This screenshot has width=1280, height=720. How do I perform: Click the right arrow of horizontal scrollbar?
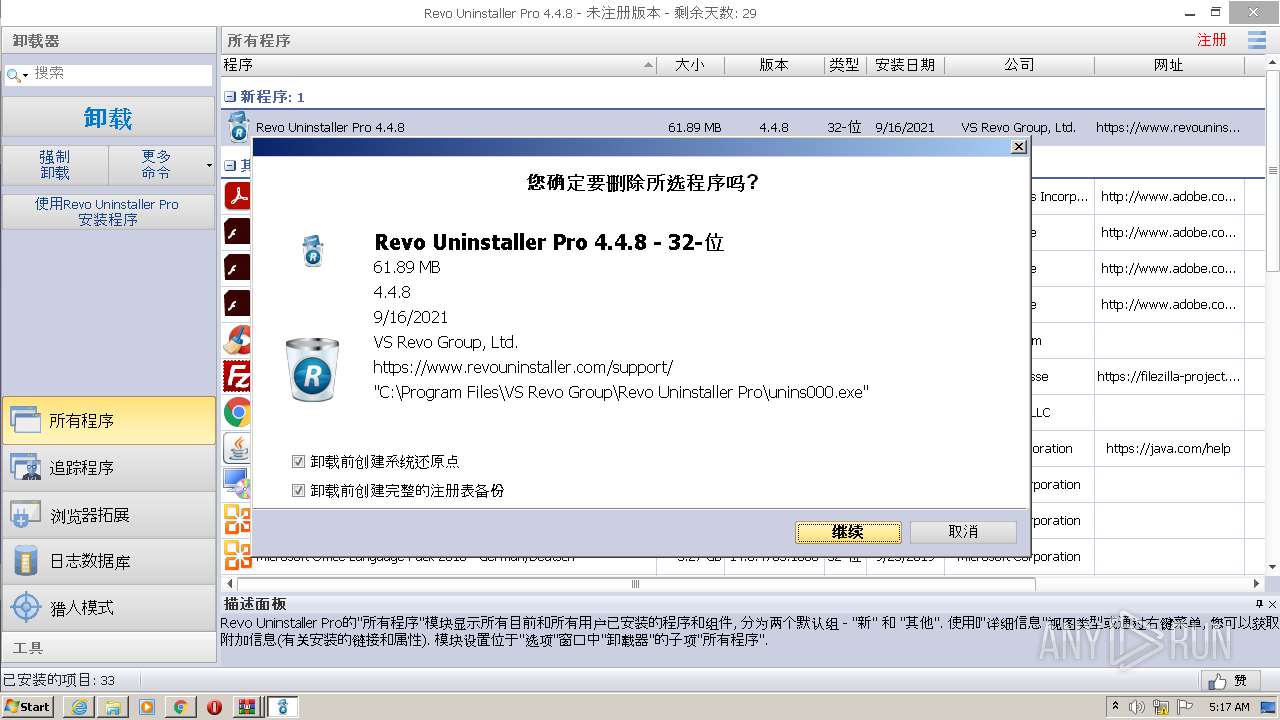1257,583
